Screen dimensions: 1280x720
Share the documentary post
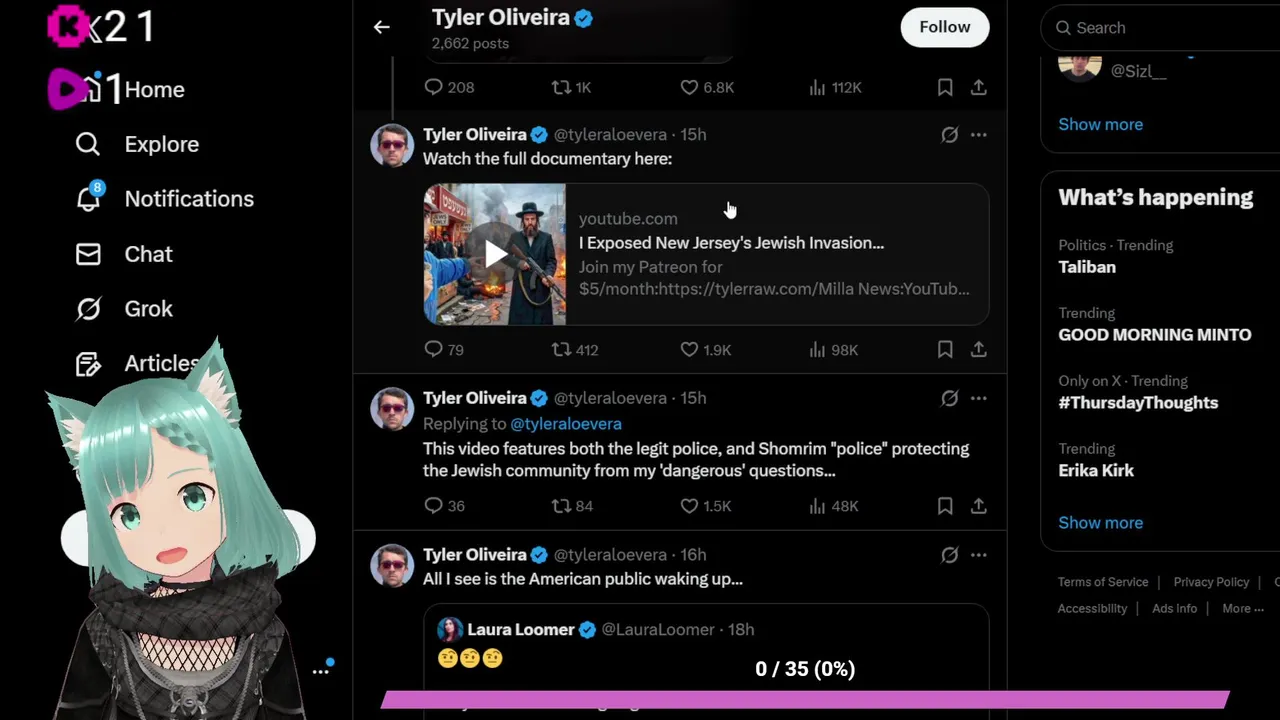(x=978, y=349)
